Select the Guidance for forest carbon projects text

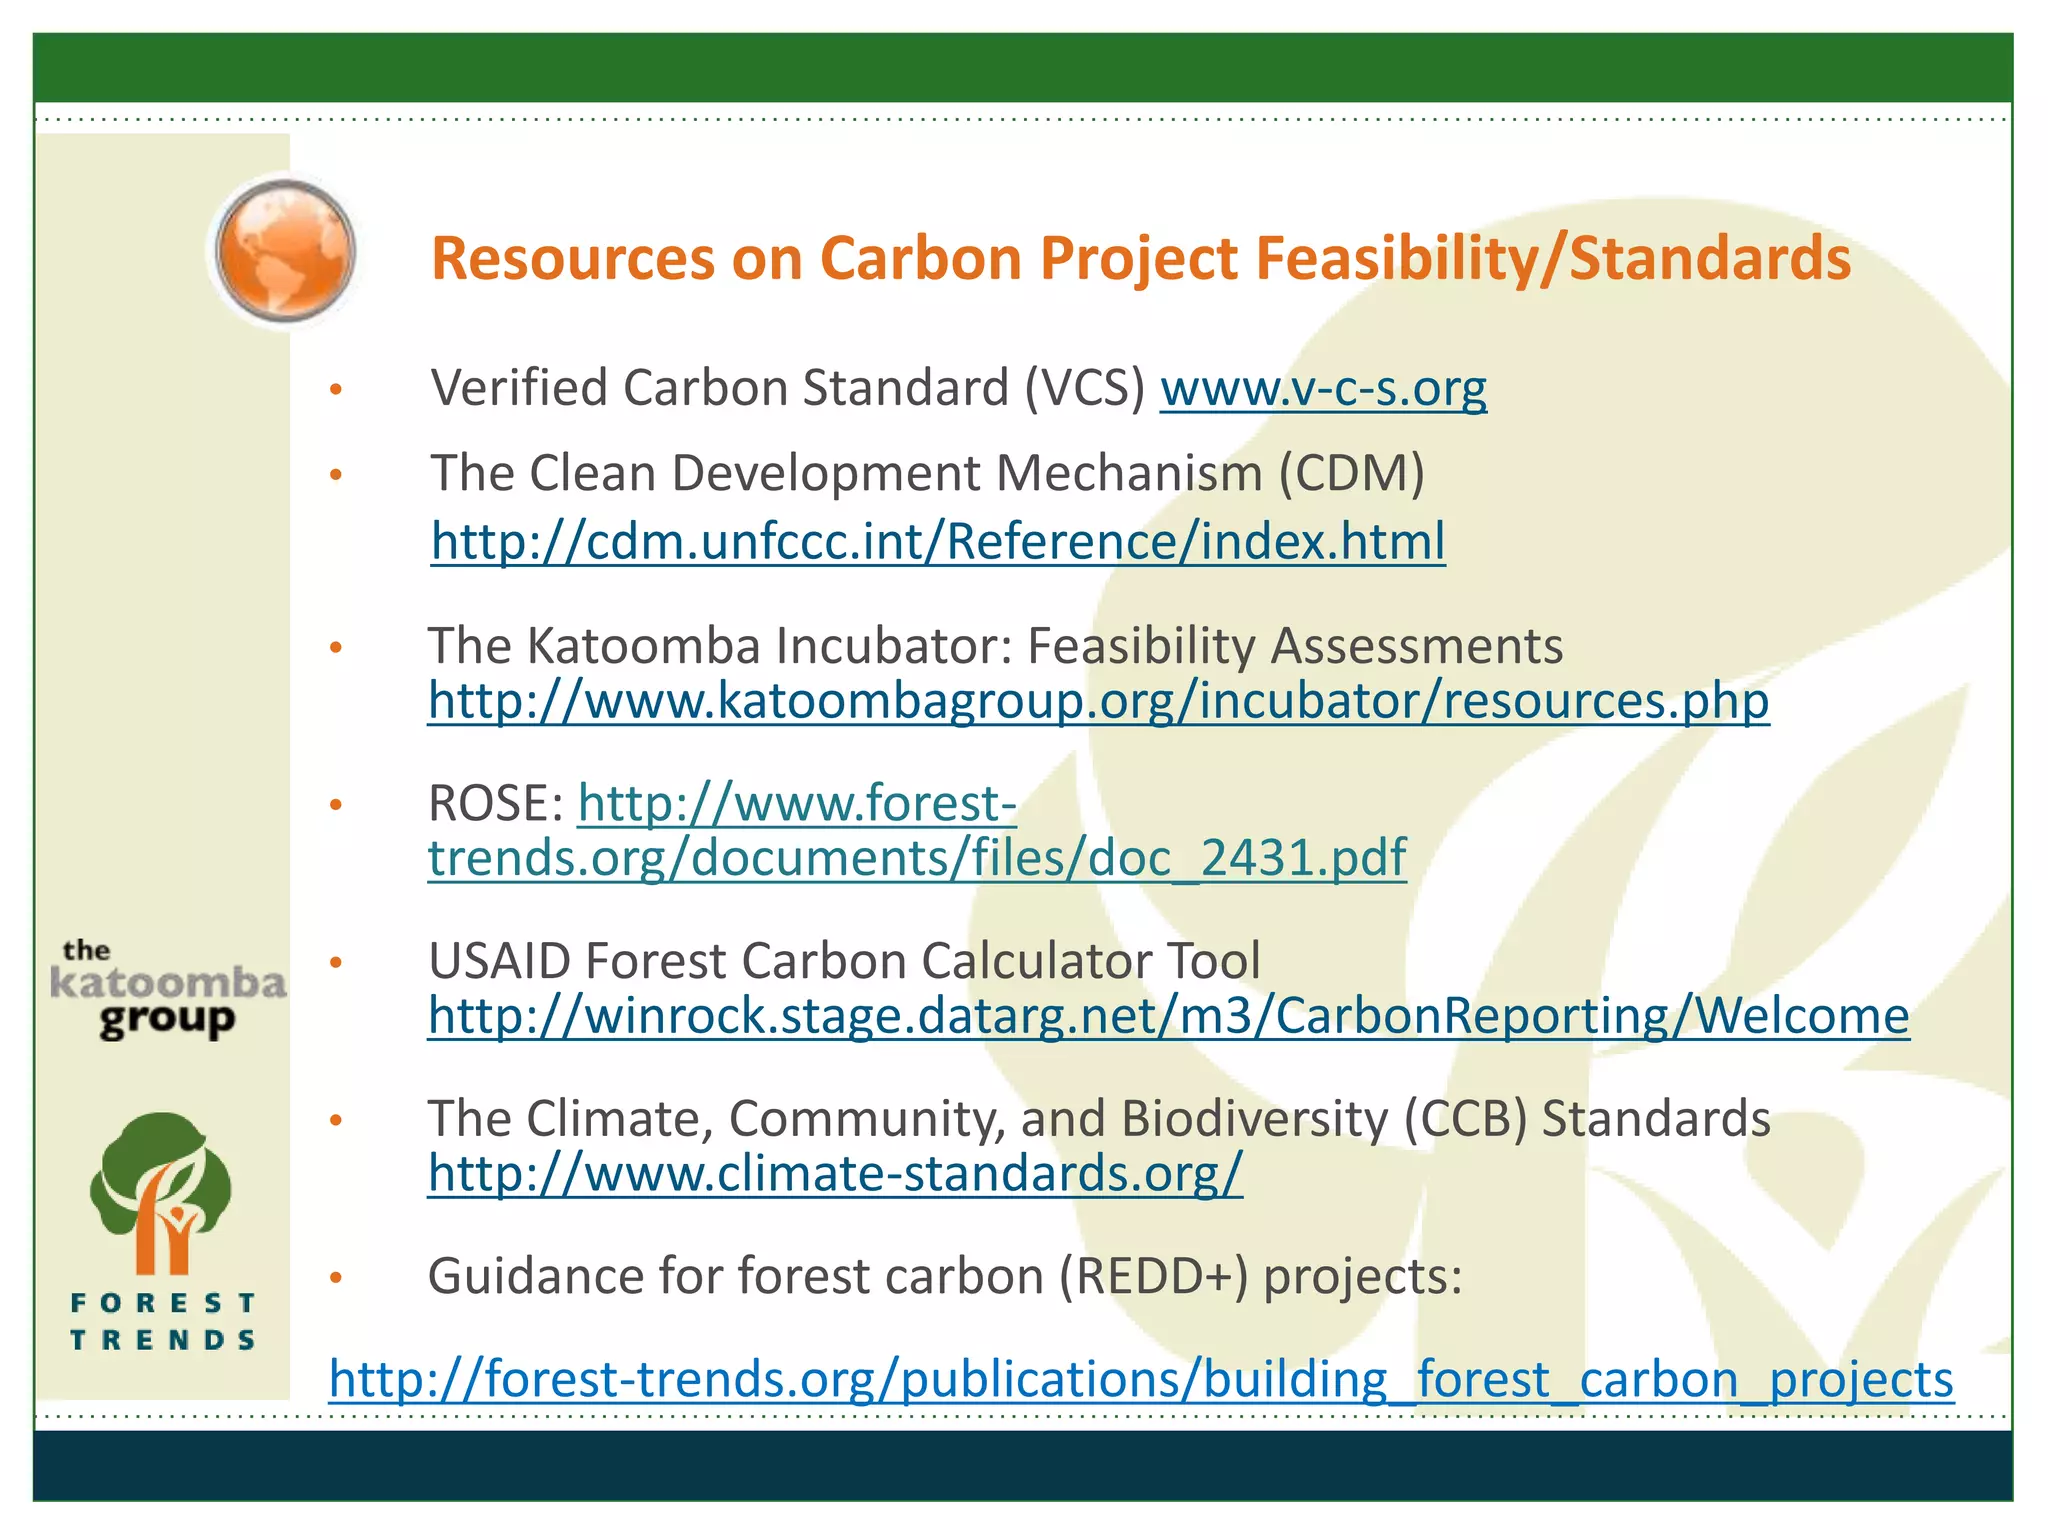pos(945,1276)
